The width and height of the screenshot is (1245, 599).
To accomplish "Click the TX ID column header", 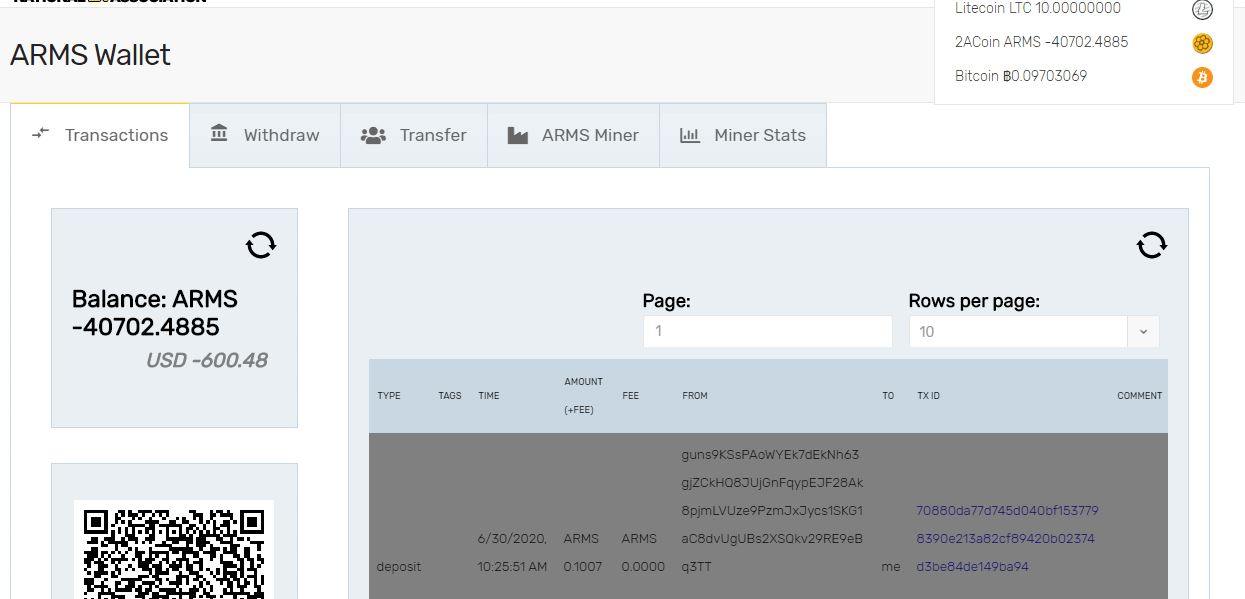I will click(x=928, y=396).
